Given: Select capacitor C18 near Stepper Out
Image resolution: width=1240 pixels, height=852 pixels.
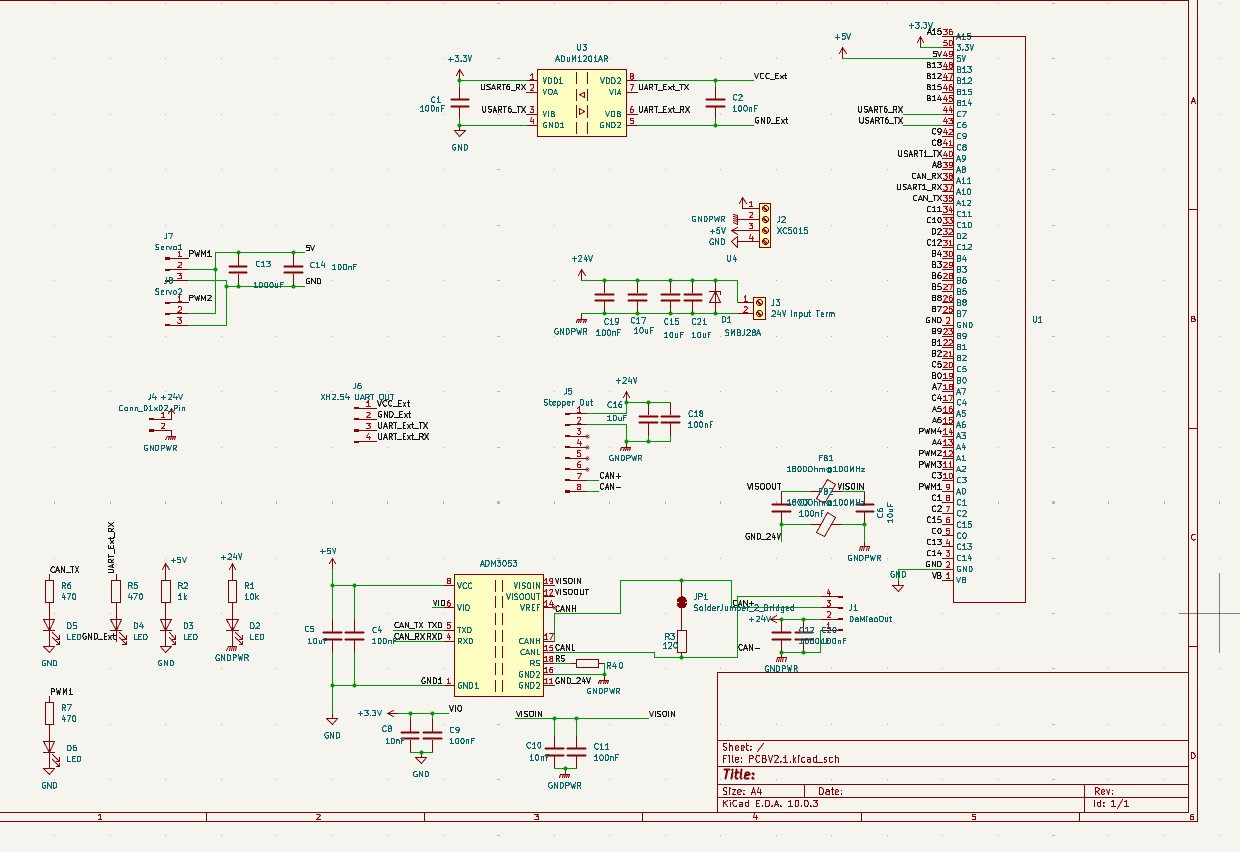Looking at the screenshot, I should (671, 419).
